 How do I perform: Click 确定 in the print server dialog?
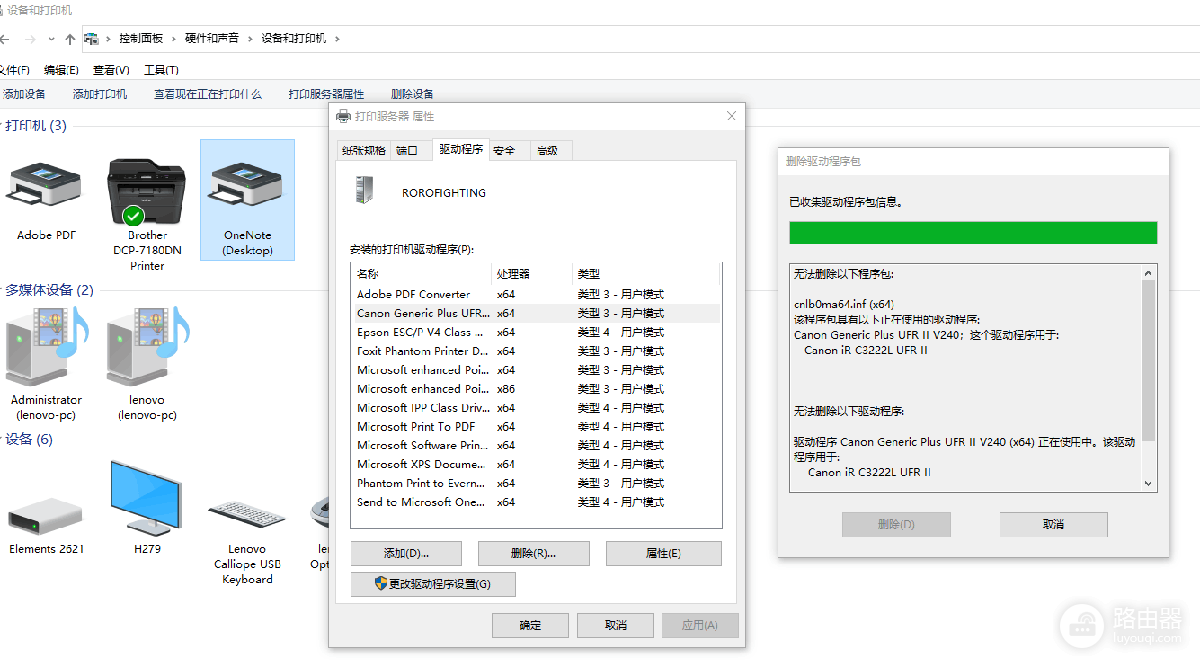[x=530, y=625]
